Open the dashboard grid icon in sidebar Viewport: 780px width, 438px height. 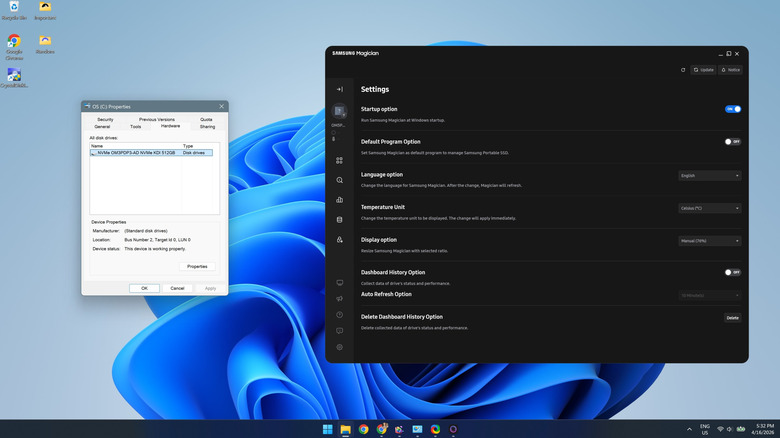(339, 160)
